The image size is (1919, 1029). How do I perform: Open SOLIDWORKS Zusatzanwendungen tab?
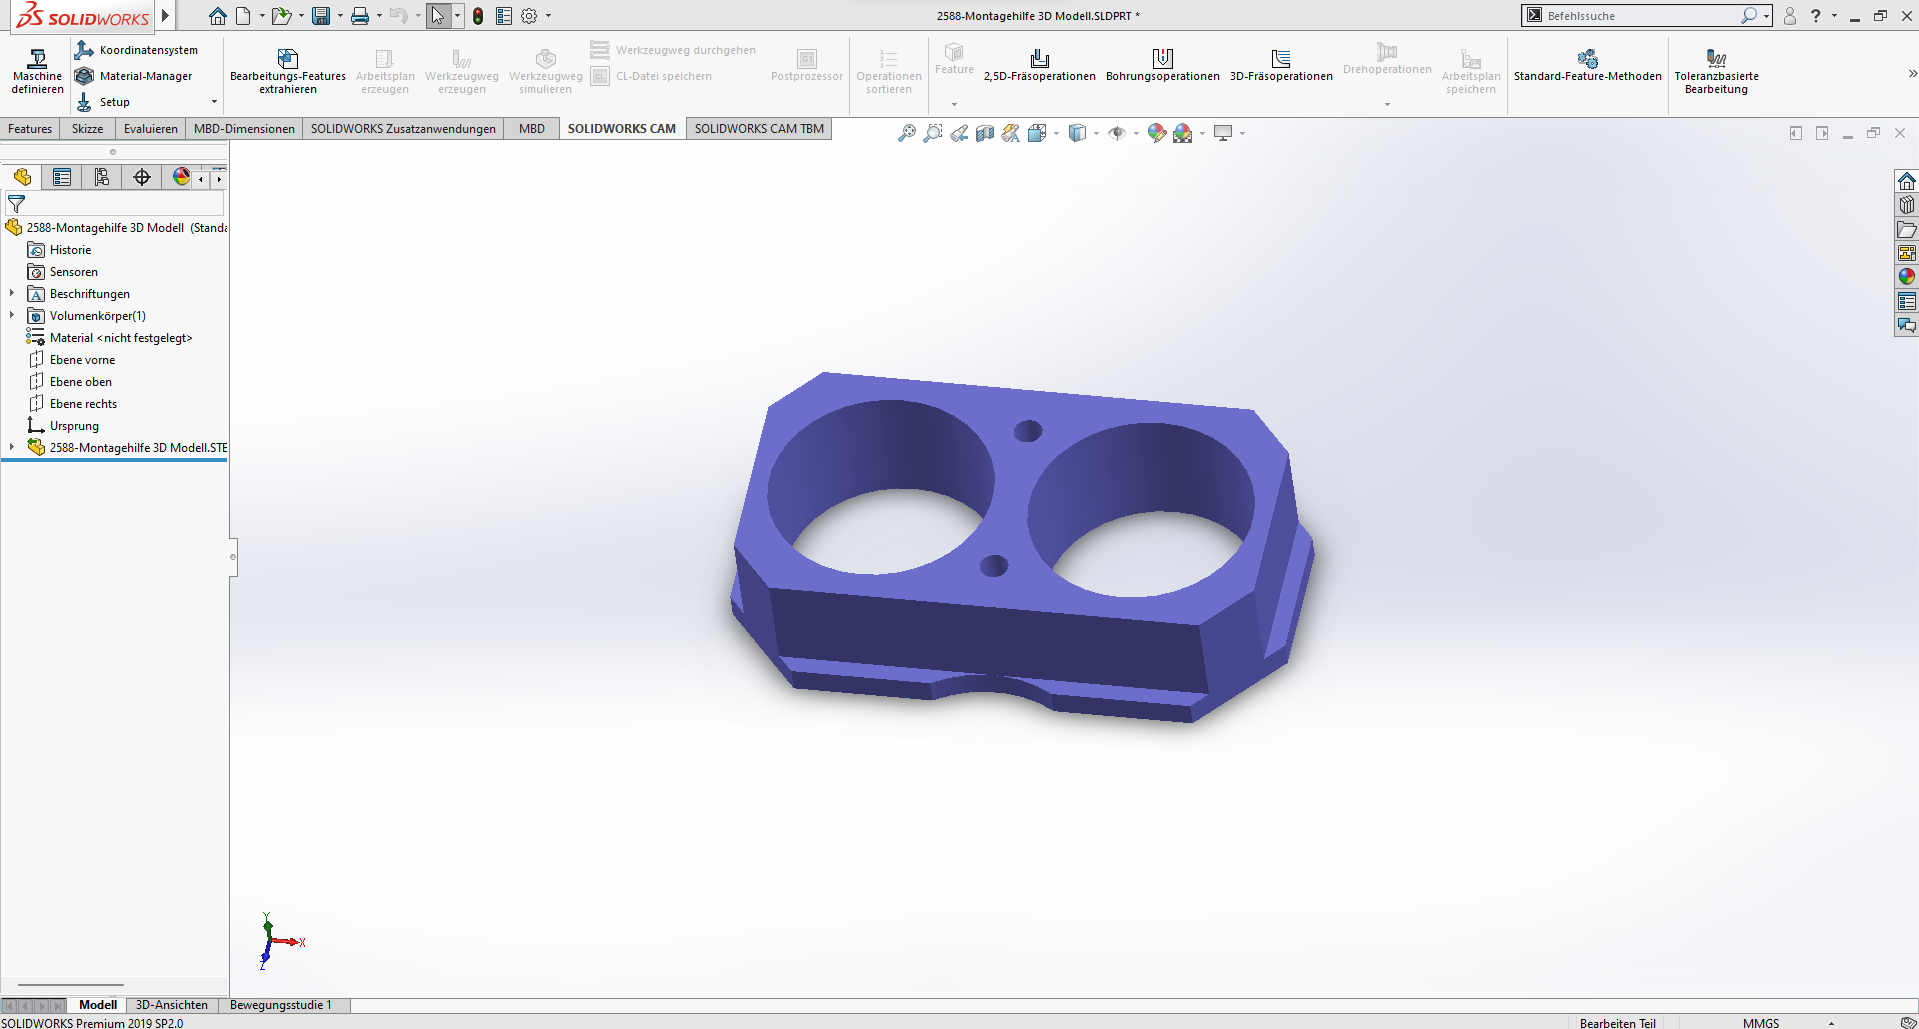tap(403, 129)
